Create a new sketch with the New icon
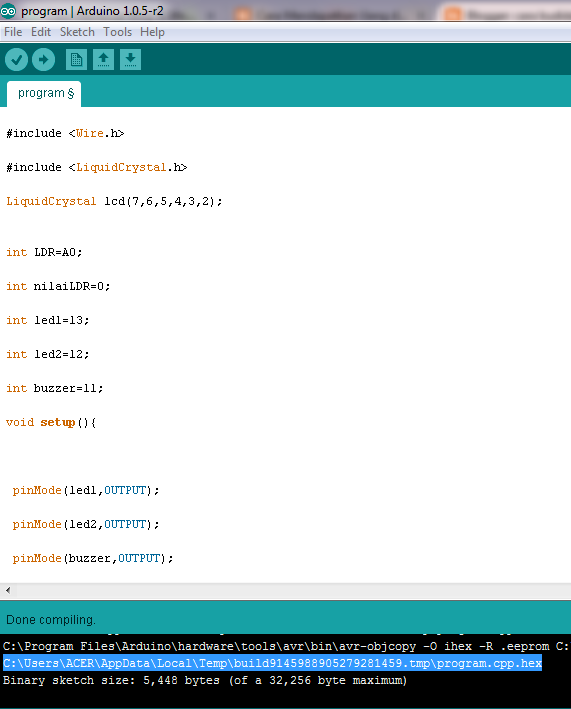The height and width of the screenshot is (709, 571). pyautogui.click(x=76, y=60)
